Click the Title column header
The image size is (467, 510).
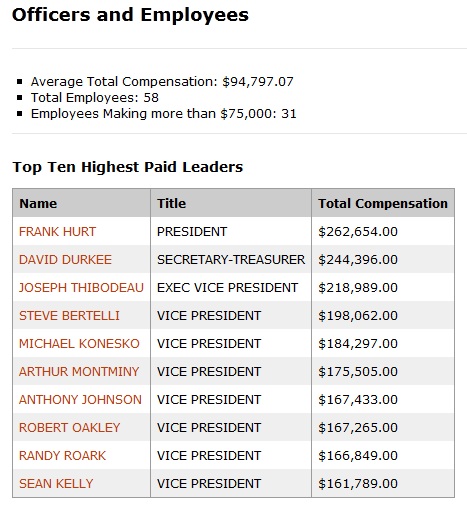coord(231,203)
